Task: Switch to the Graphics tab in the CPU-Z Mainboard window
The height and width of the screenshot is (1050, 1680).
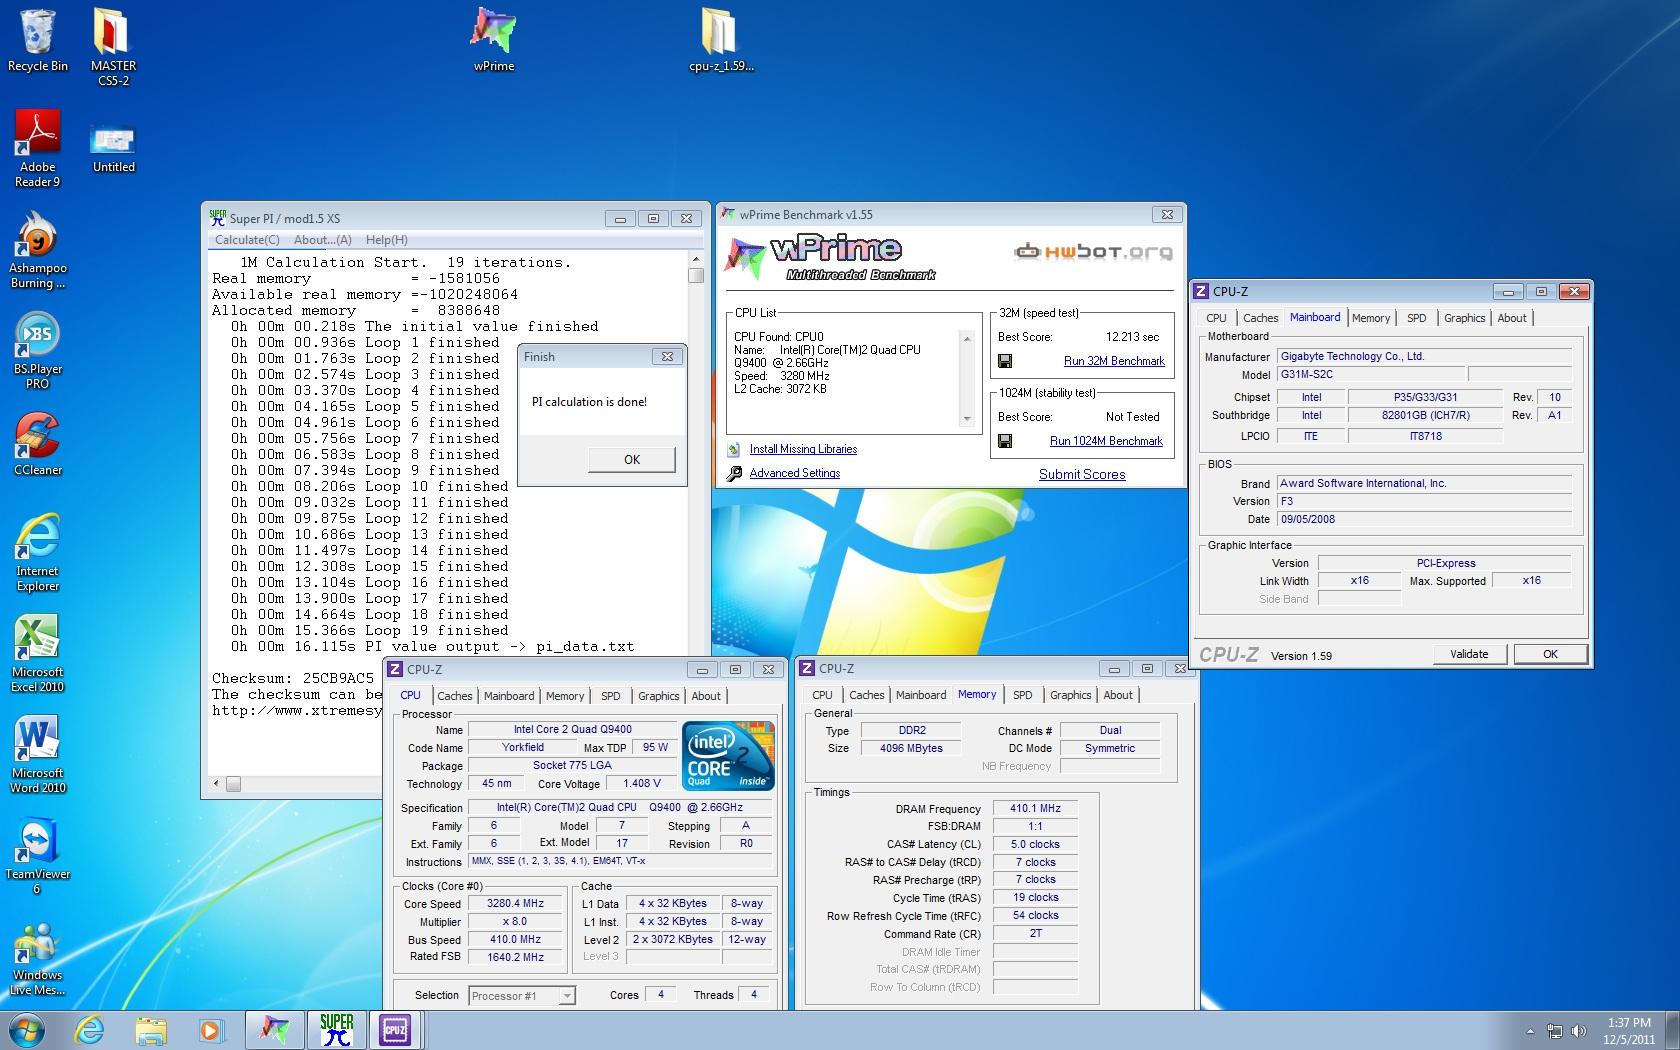Action: (x=1464, y=318)
